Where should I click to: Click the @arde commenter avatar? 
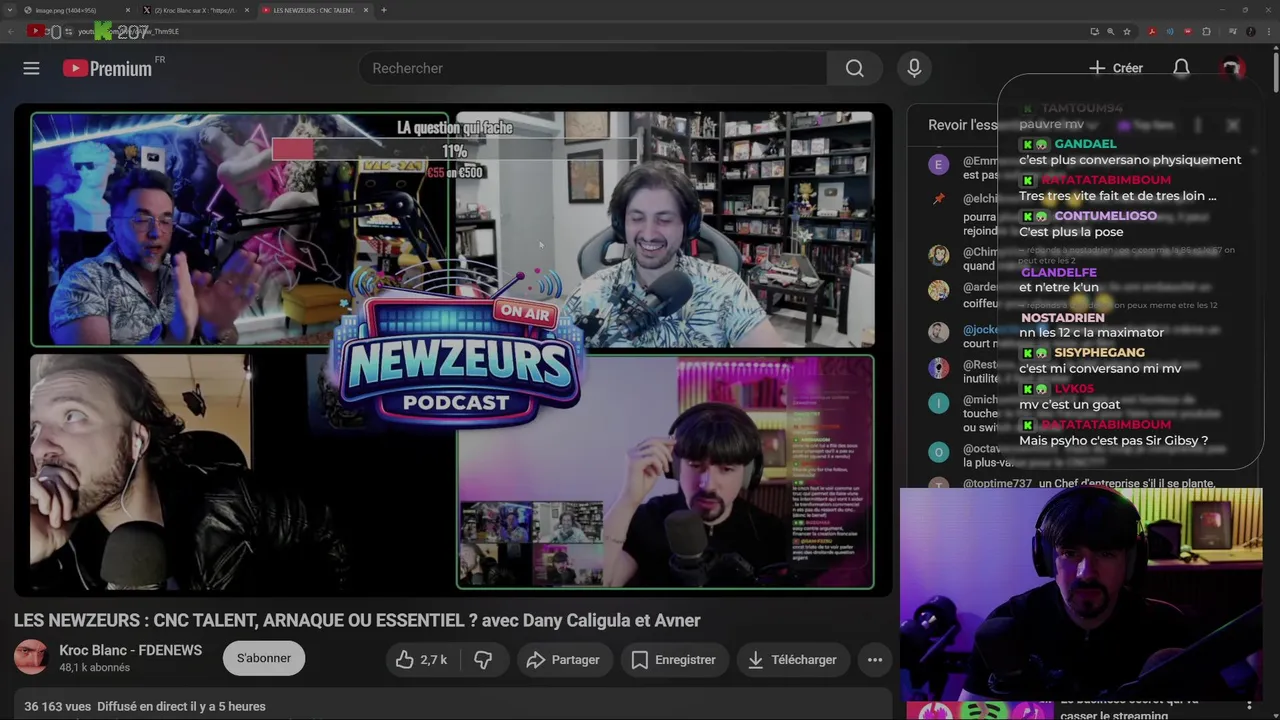click(938, 291)
